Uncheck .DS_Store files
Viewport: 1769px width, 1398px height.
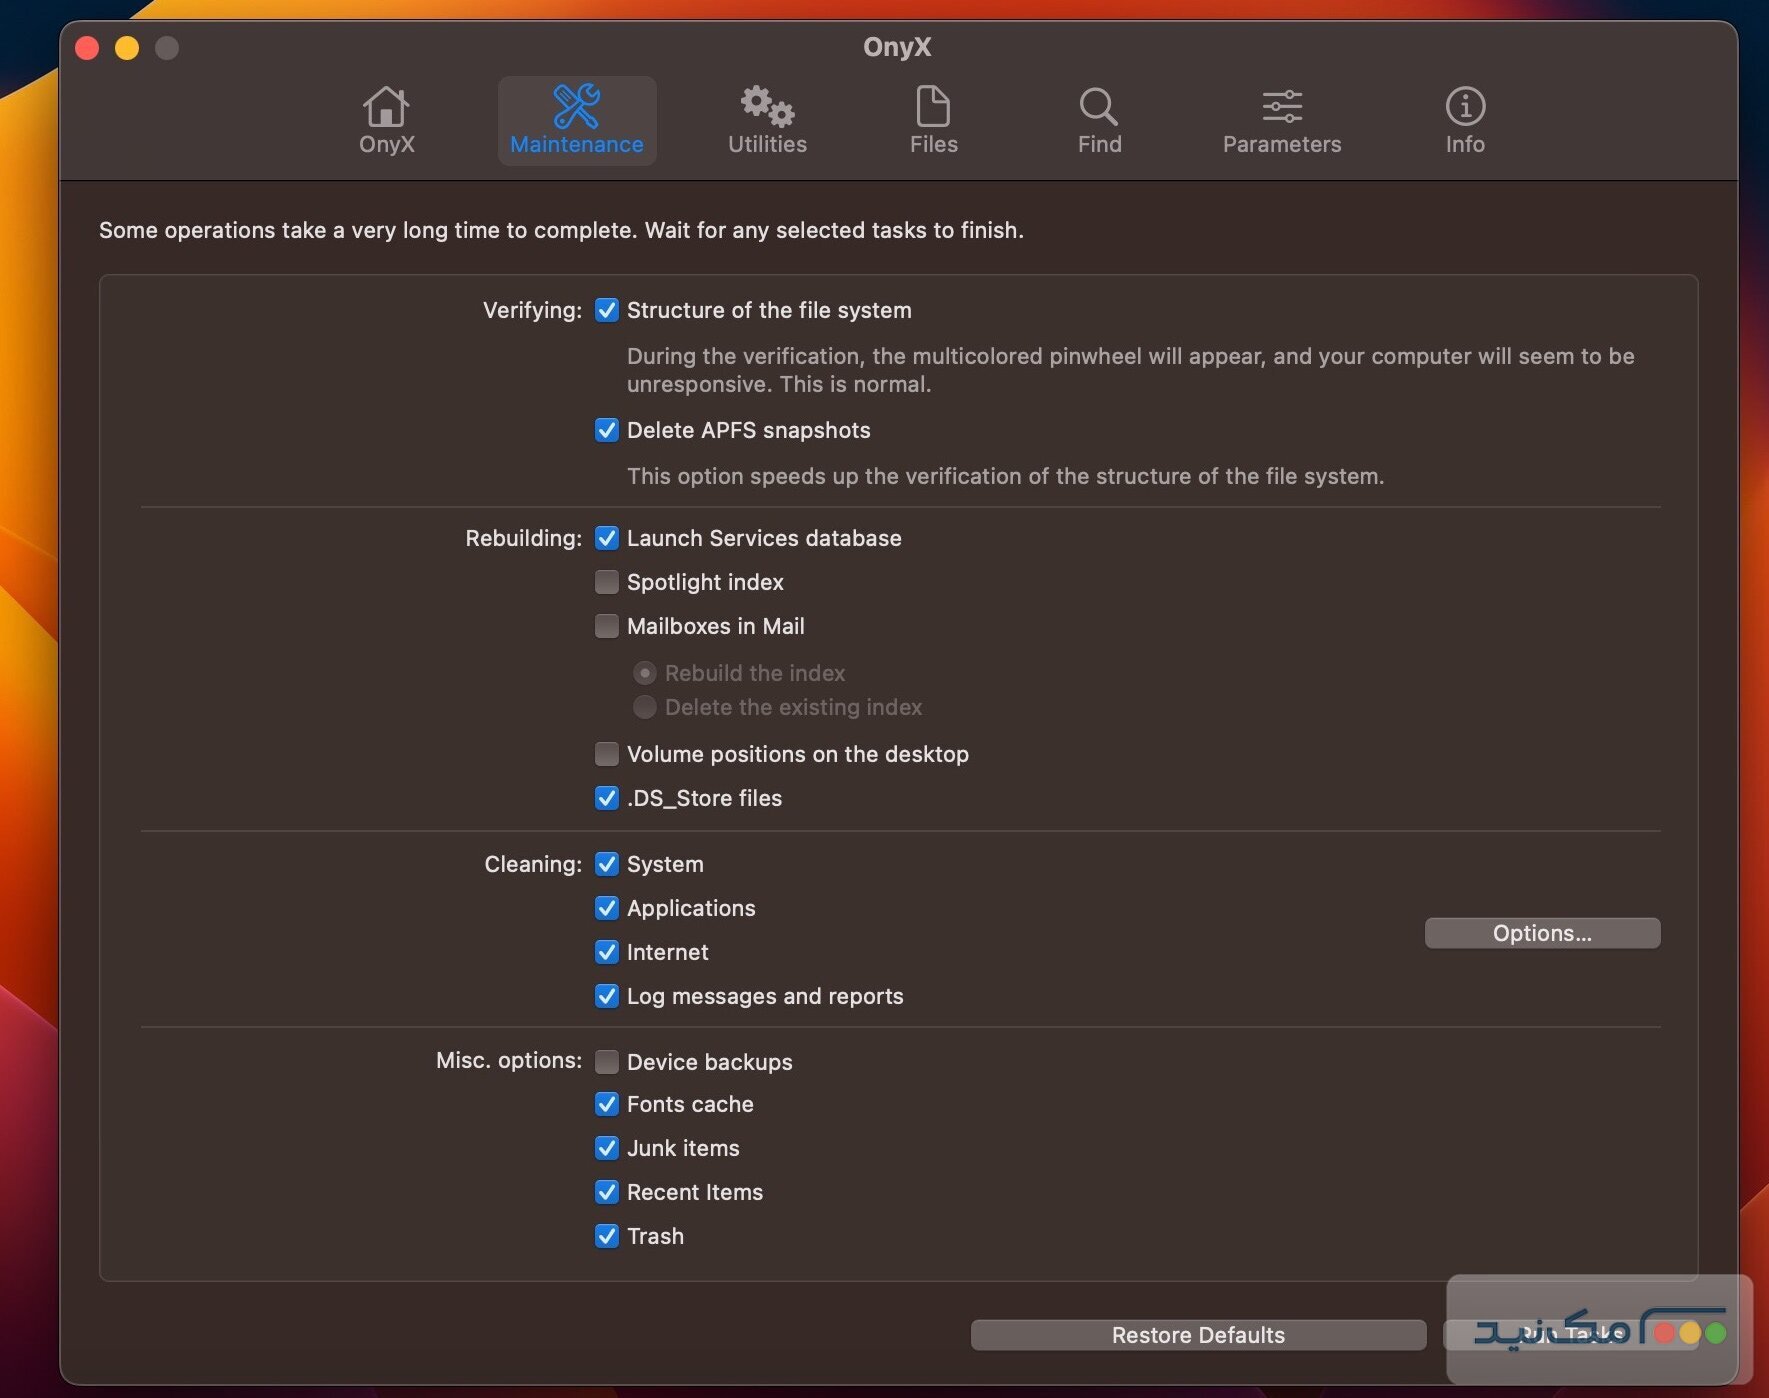(x=607, y=798)
